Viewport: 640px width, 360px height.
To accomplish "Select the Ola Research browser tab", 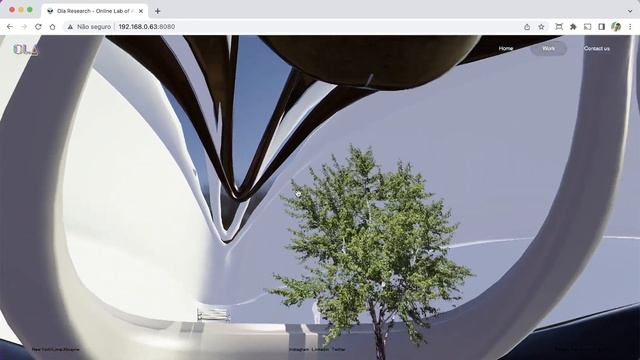I will 95,11.
